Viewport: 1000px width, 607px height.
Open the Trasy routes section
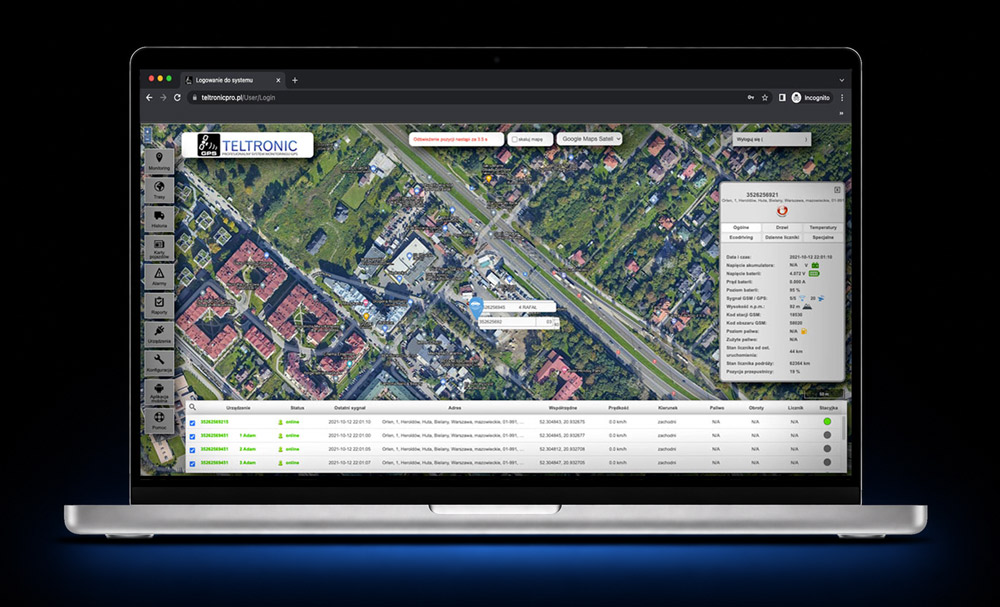click(x=159, y=190)
